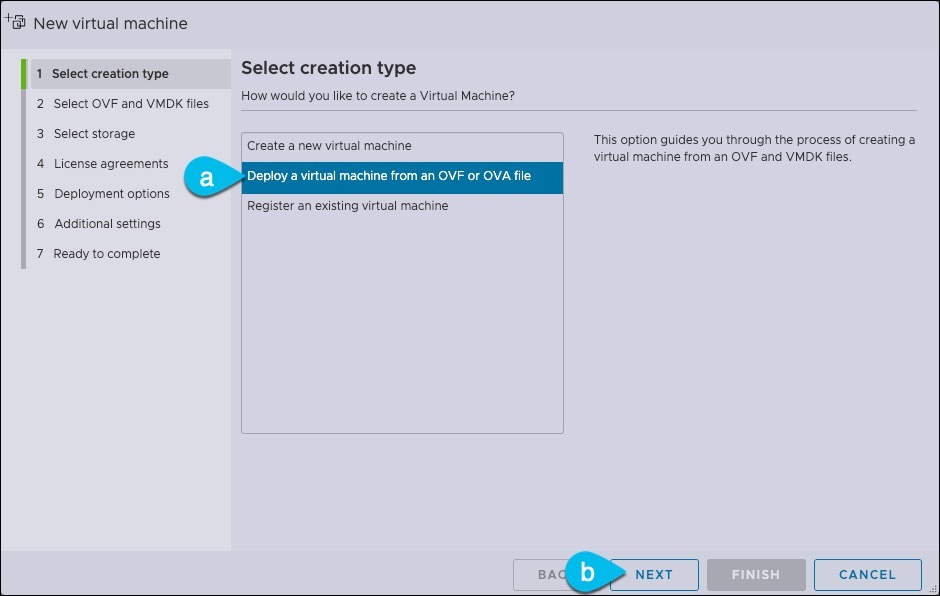This screenshot has width=940, height=596.
Task: Click the New virtual machine icon in title bar
Action: click(x=16, y=20)
